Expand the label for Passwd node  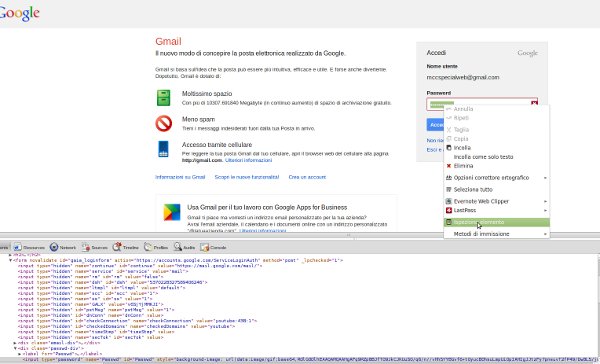[x=20, y=354]
